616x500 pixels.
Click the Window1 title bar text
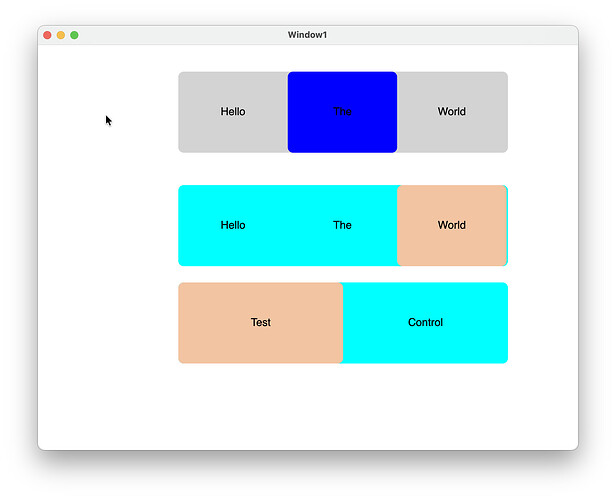(x=307, y=35)
